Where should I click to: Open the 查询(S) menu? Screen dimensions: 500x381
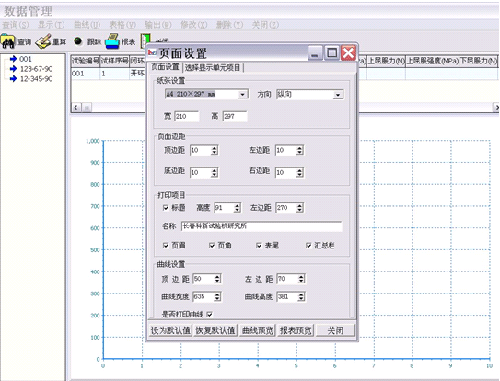(x=16, y=25)
